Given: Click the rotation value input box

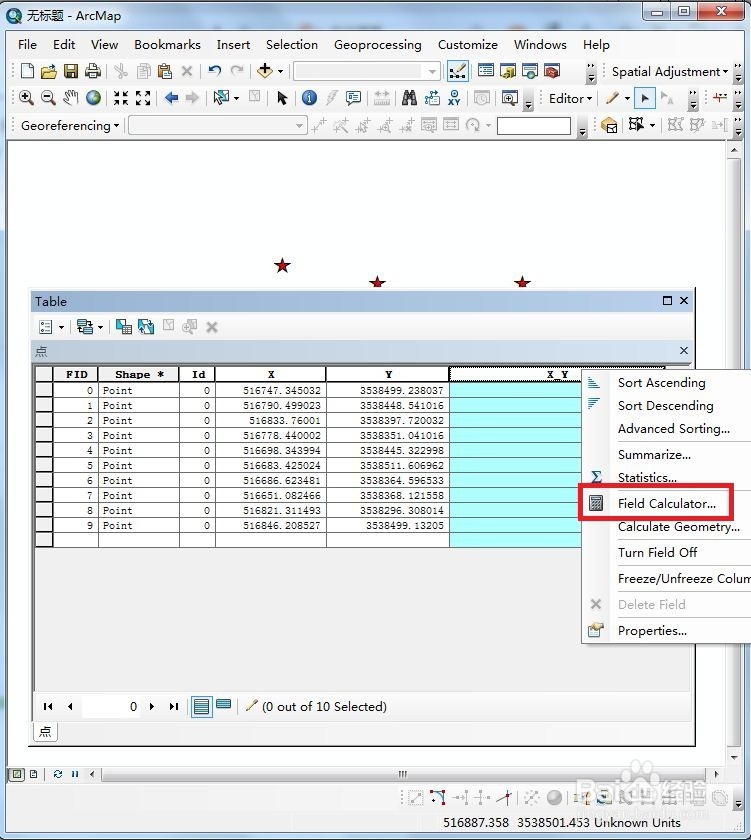Looking at the screenshot, I should coord(534,125).
